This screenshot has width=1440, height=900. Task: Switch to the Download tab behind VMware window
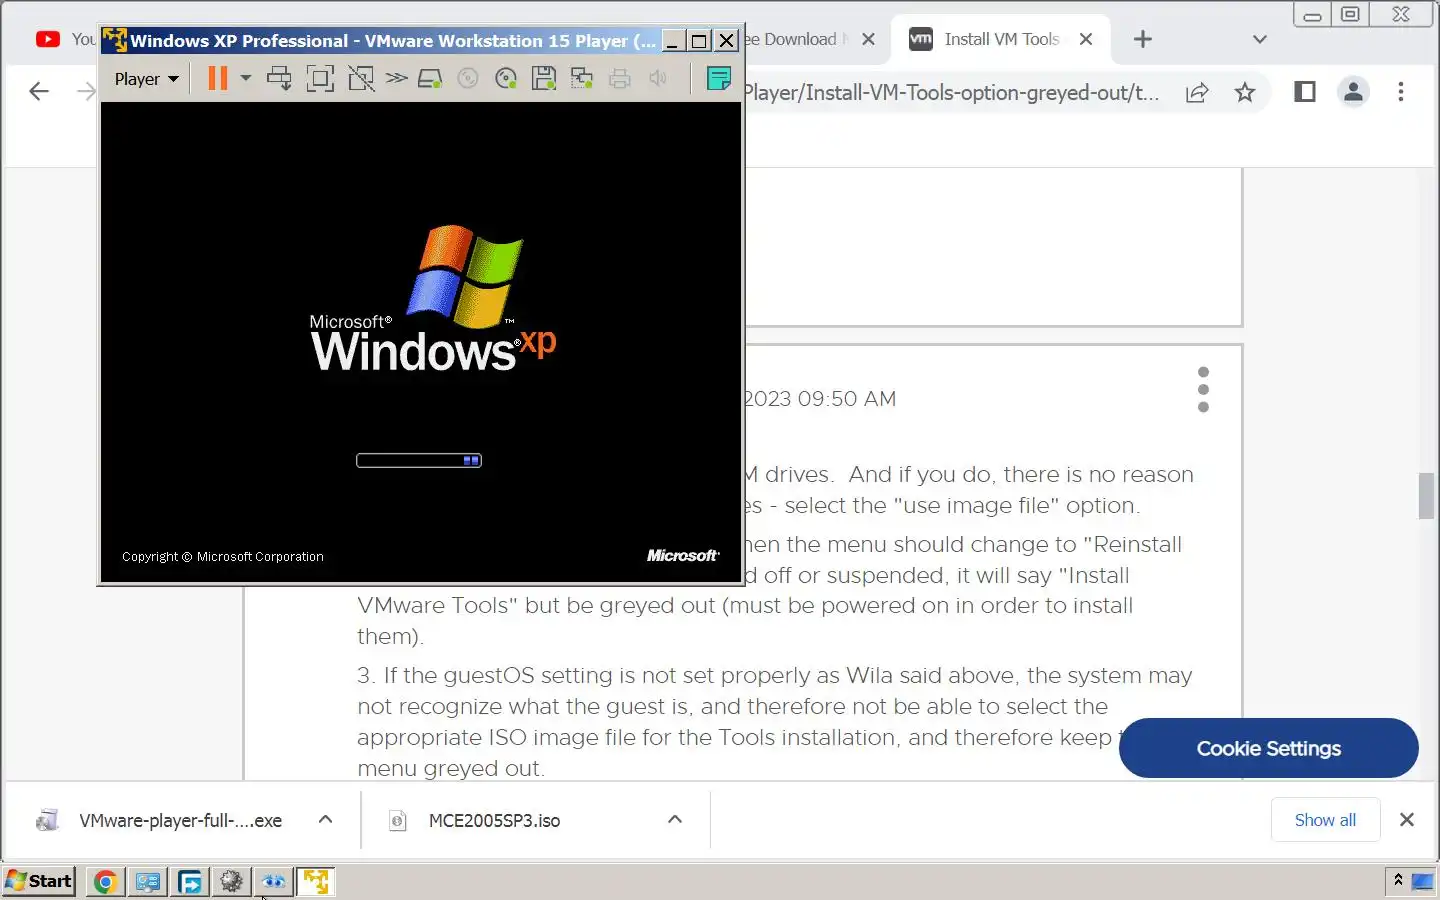797,39
